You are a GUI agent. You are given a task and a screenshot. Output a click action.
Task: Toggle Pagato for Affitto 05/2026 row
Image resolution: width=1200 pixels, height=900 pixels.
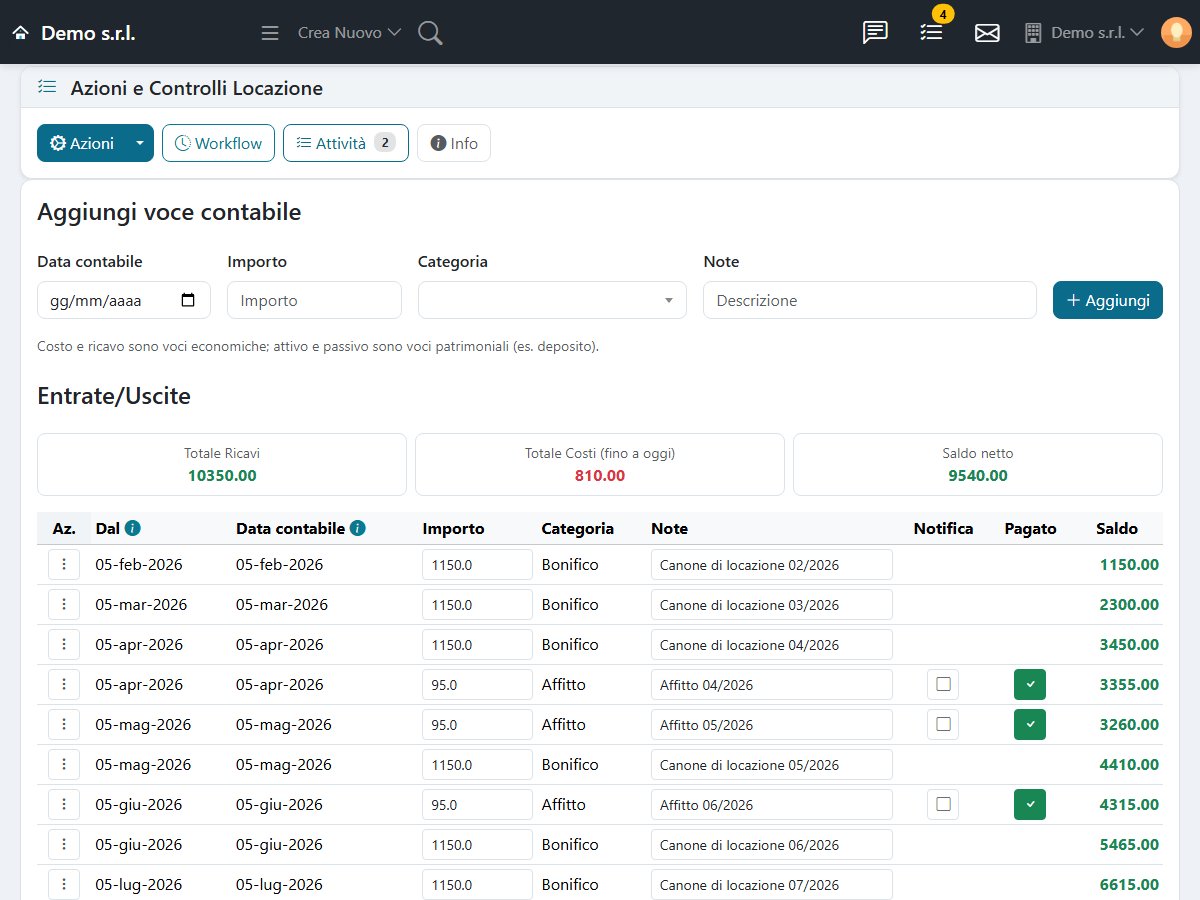point(1030,725)
